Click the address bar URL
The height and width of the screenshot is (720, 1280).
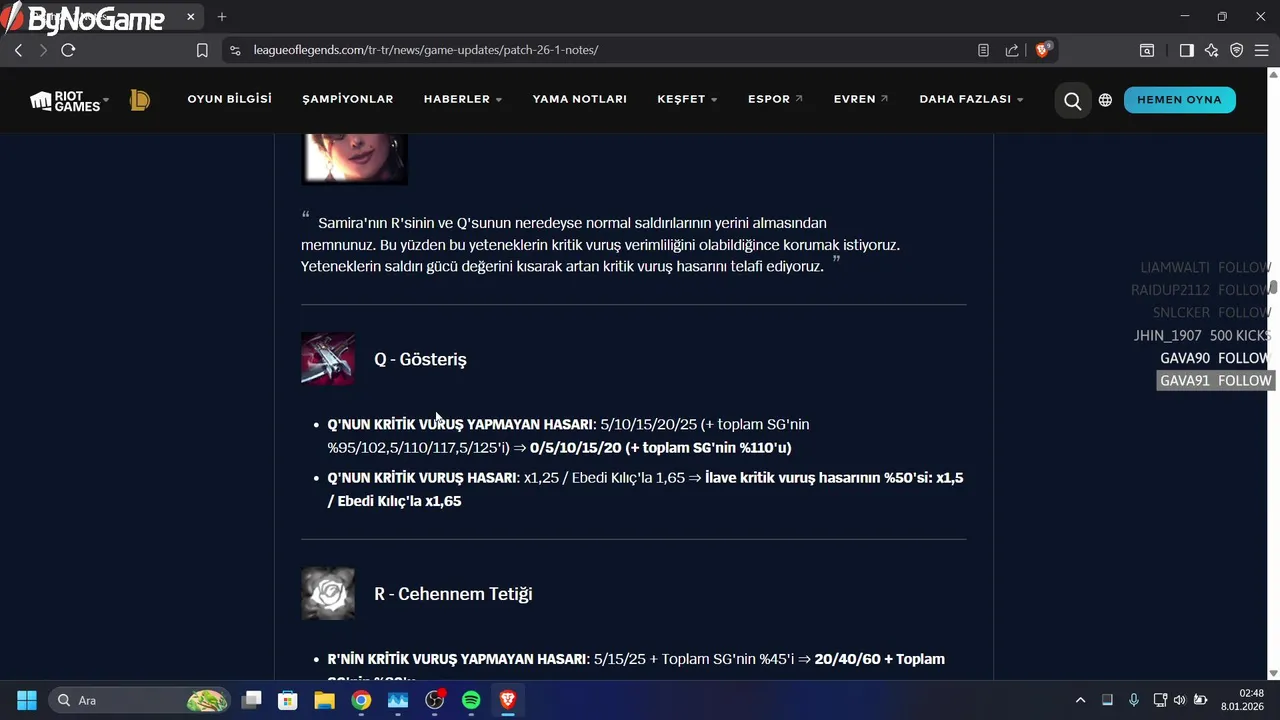[426, 50]
